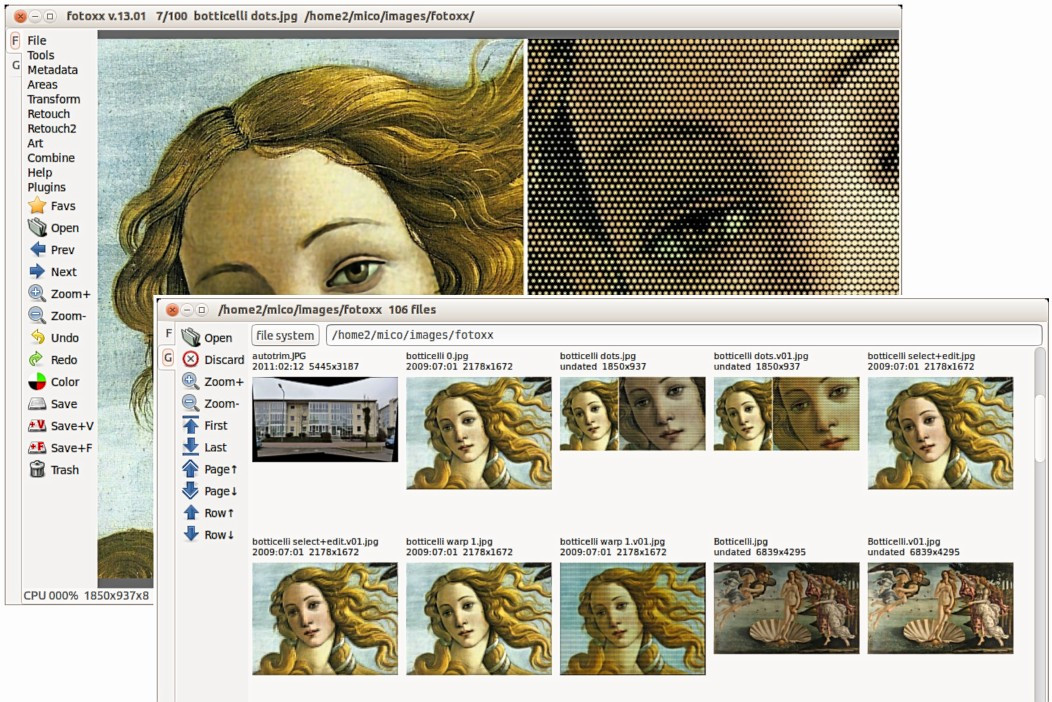Open the Transform menu
The height and width of the screenshot is (702, 1052).
tap(54, 99)
